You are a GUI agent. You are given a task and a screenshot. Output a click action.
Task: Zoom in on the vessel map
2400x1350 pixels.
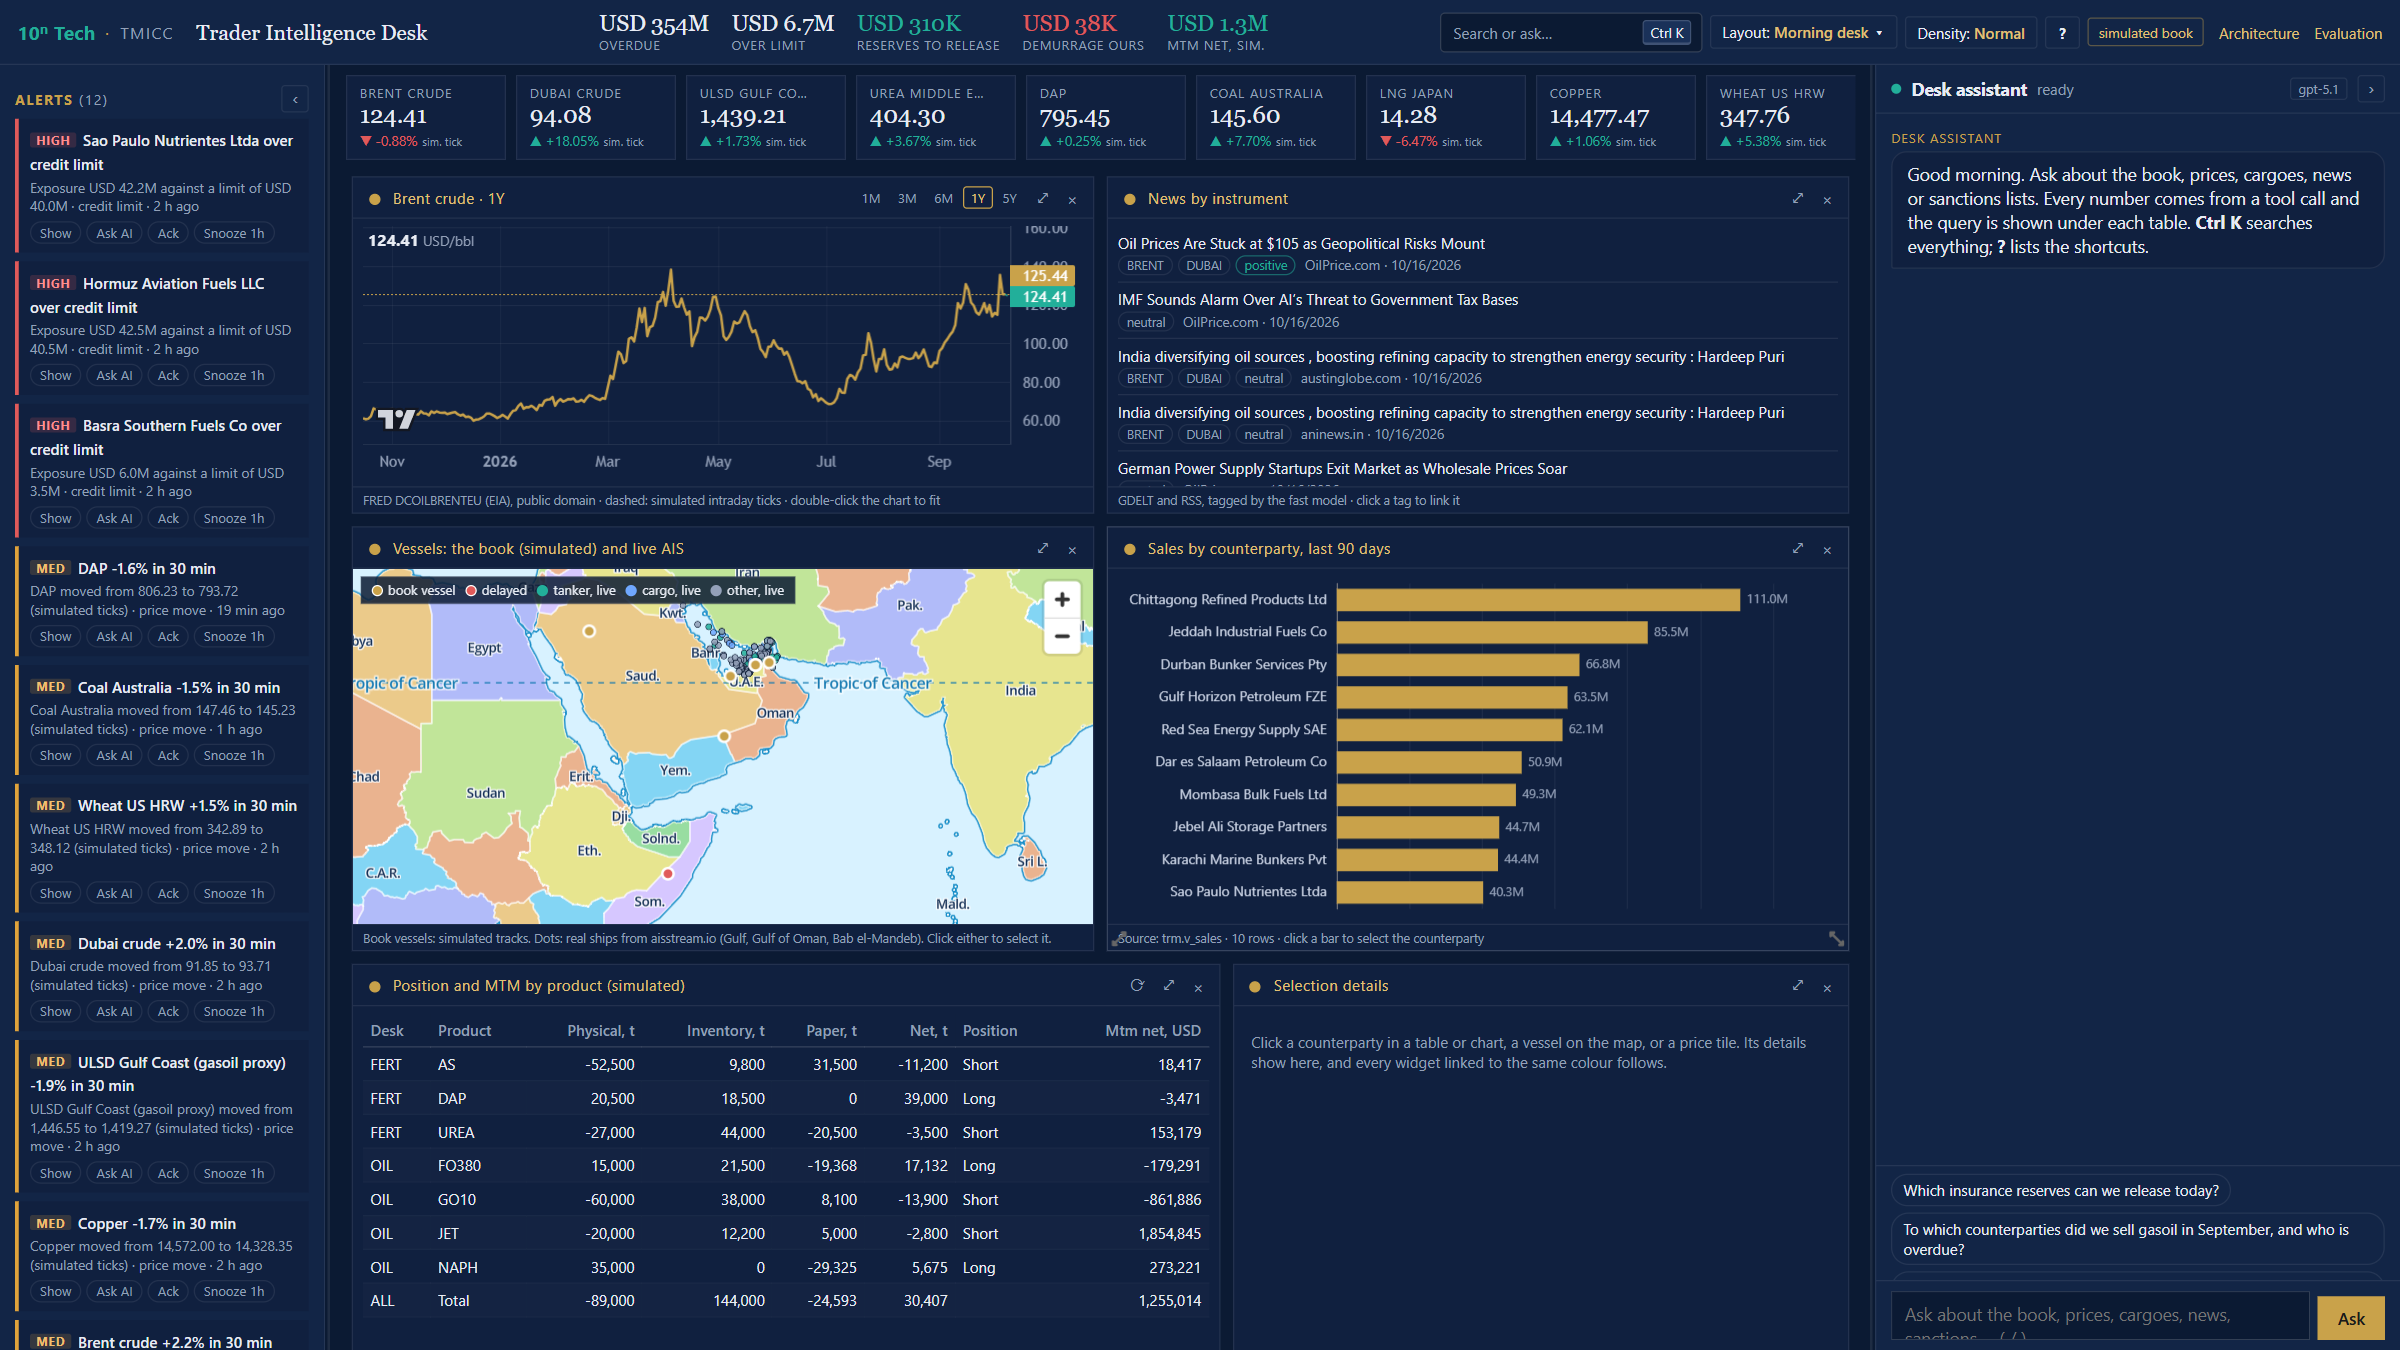pos(1062,599)
